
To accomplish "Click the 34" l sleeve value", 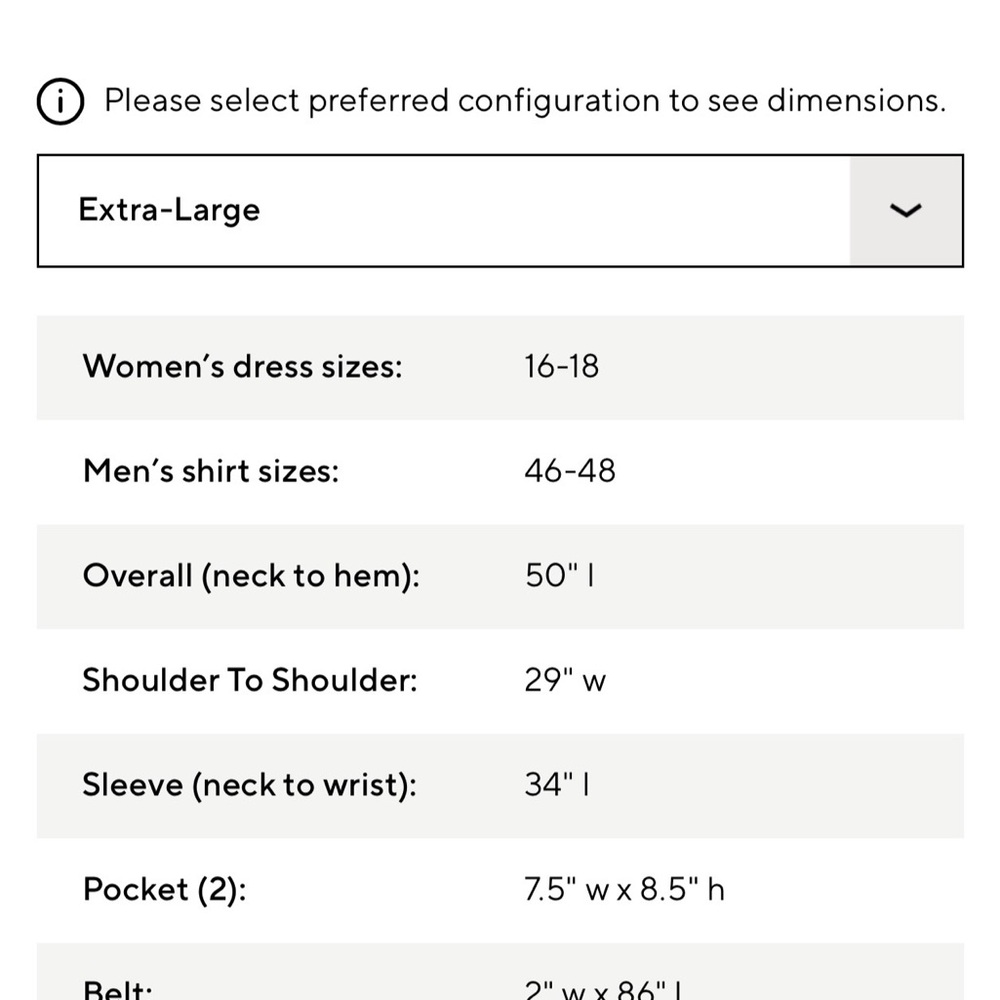I will [557, 784].
